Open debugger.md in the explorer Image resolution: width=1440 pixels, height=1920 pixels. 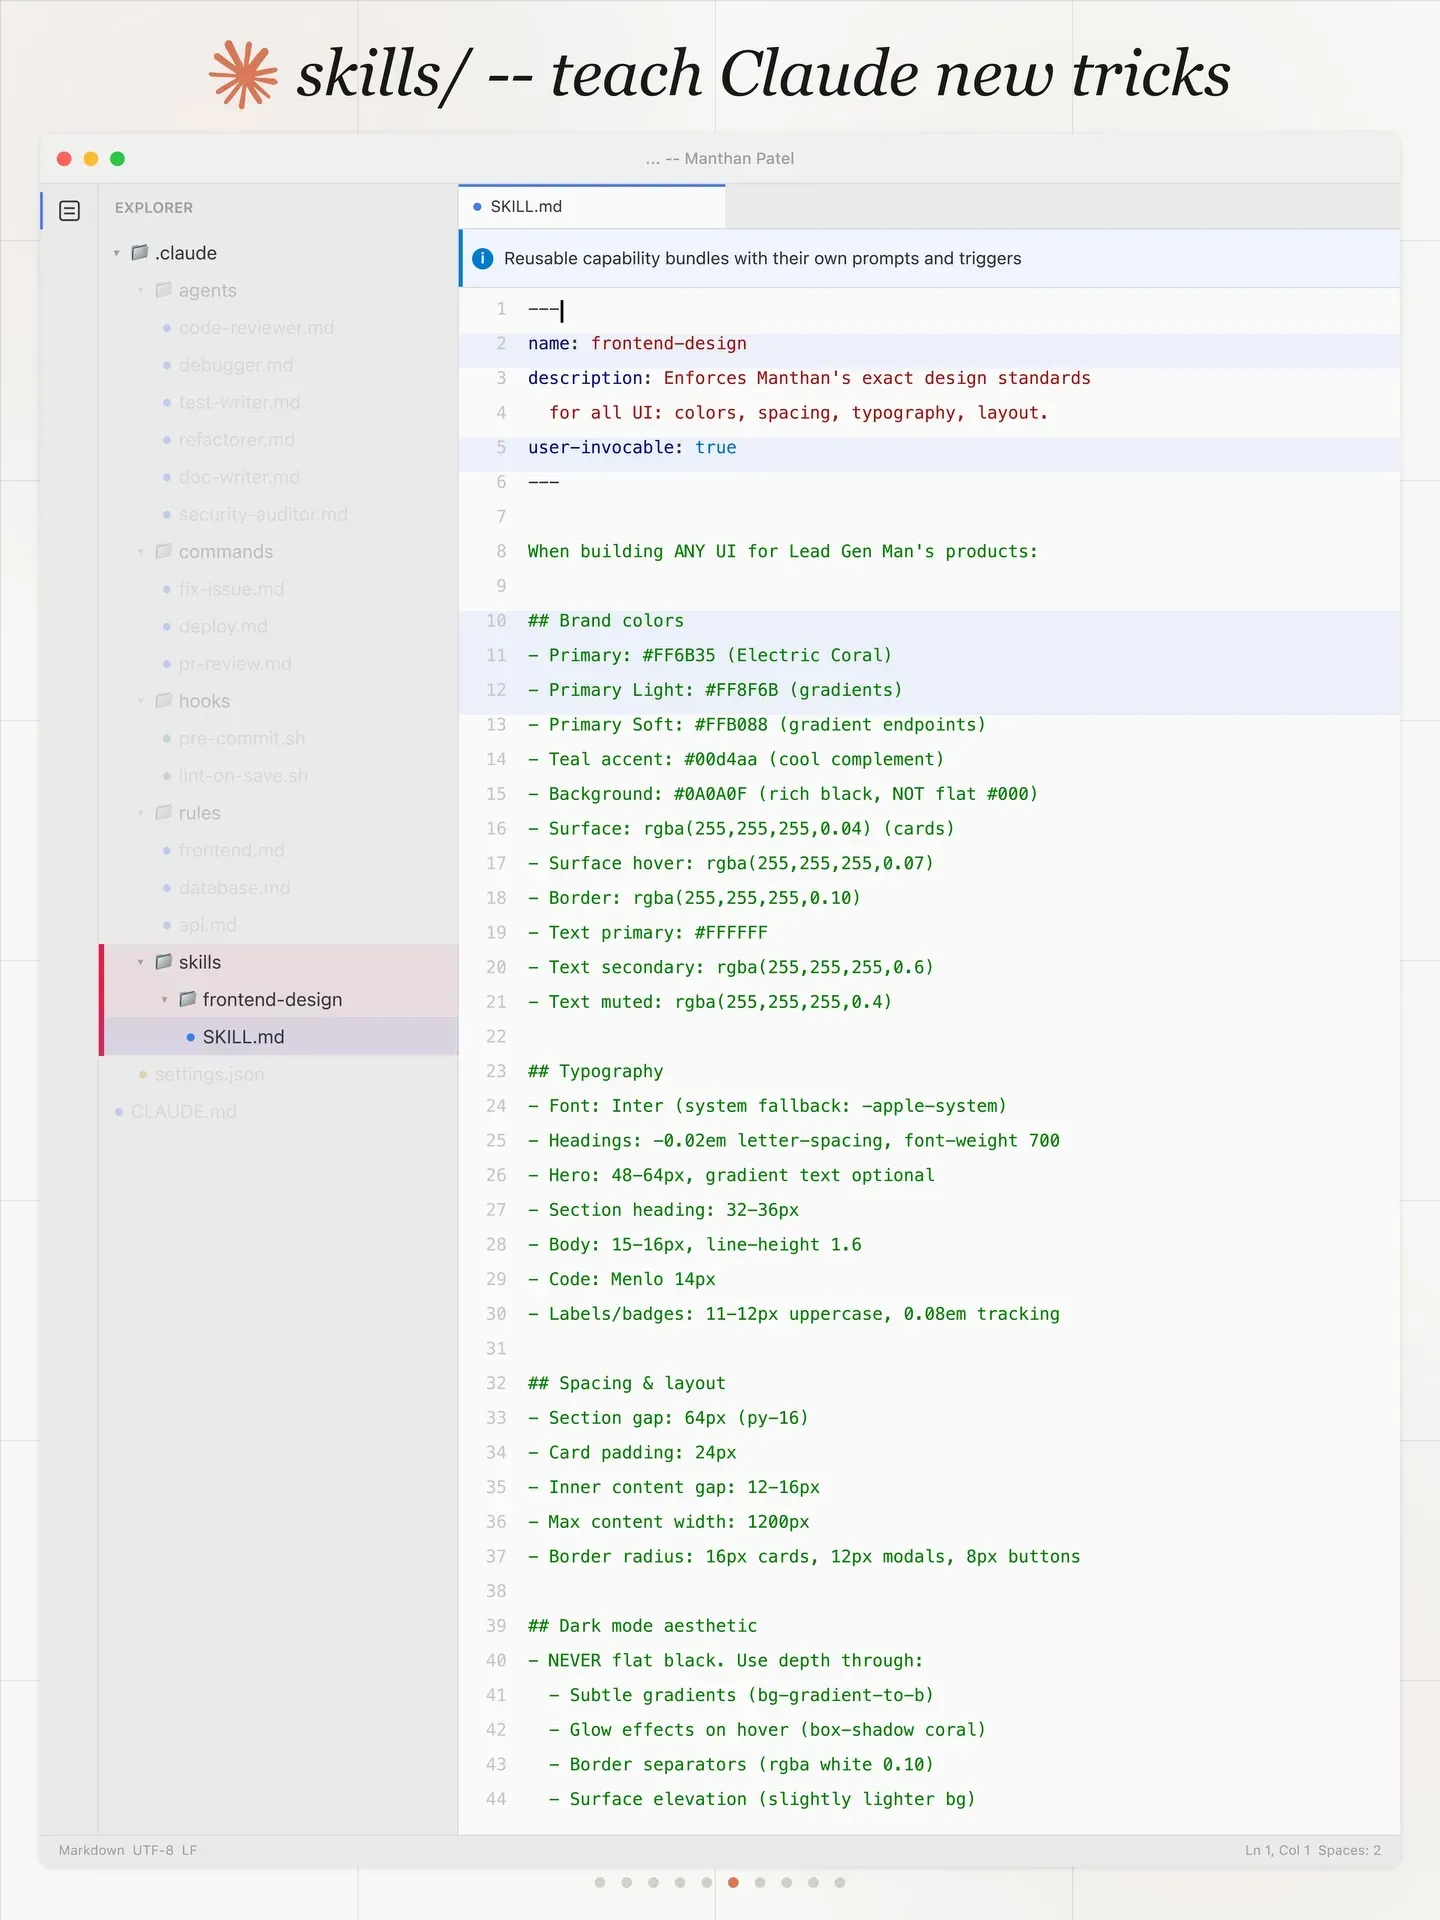click(x=236, y=365)
